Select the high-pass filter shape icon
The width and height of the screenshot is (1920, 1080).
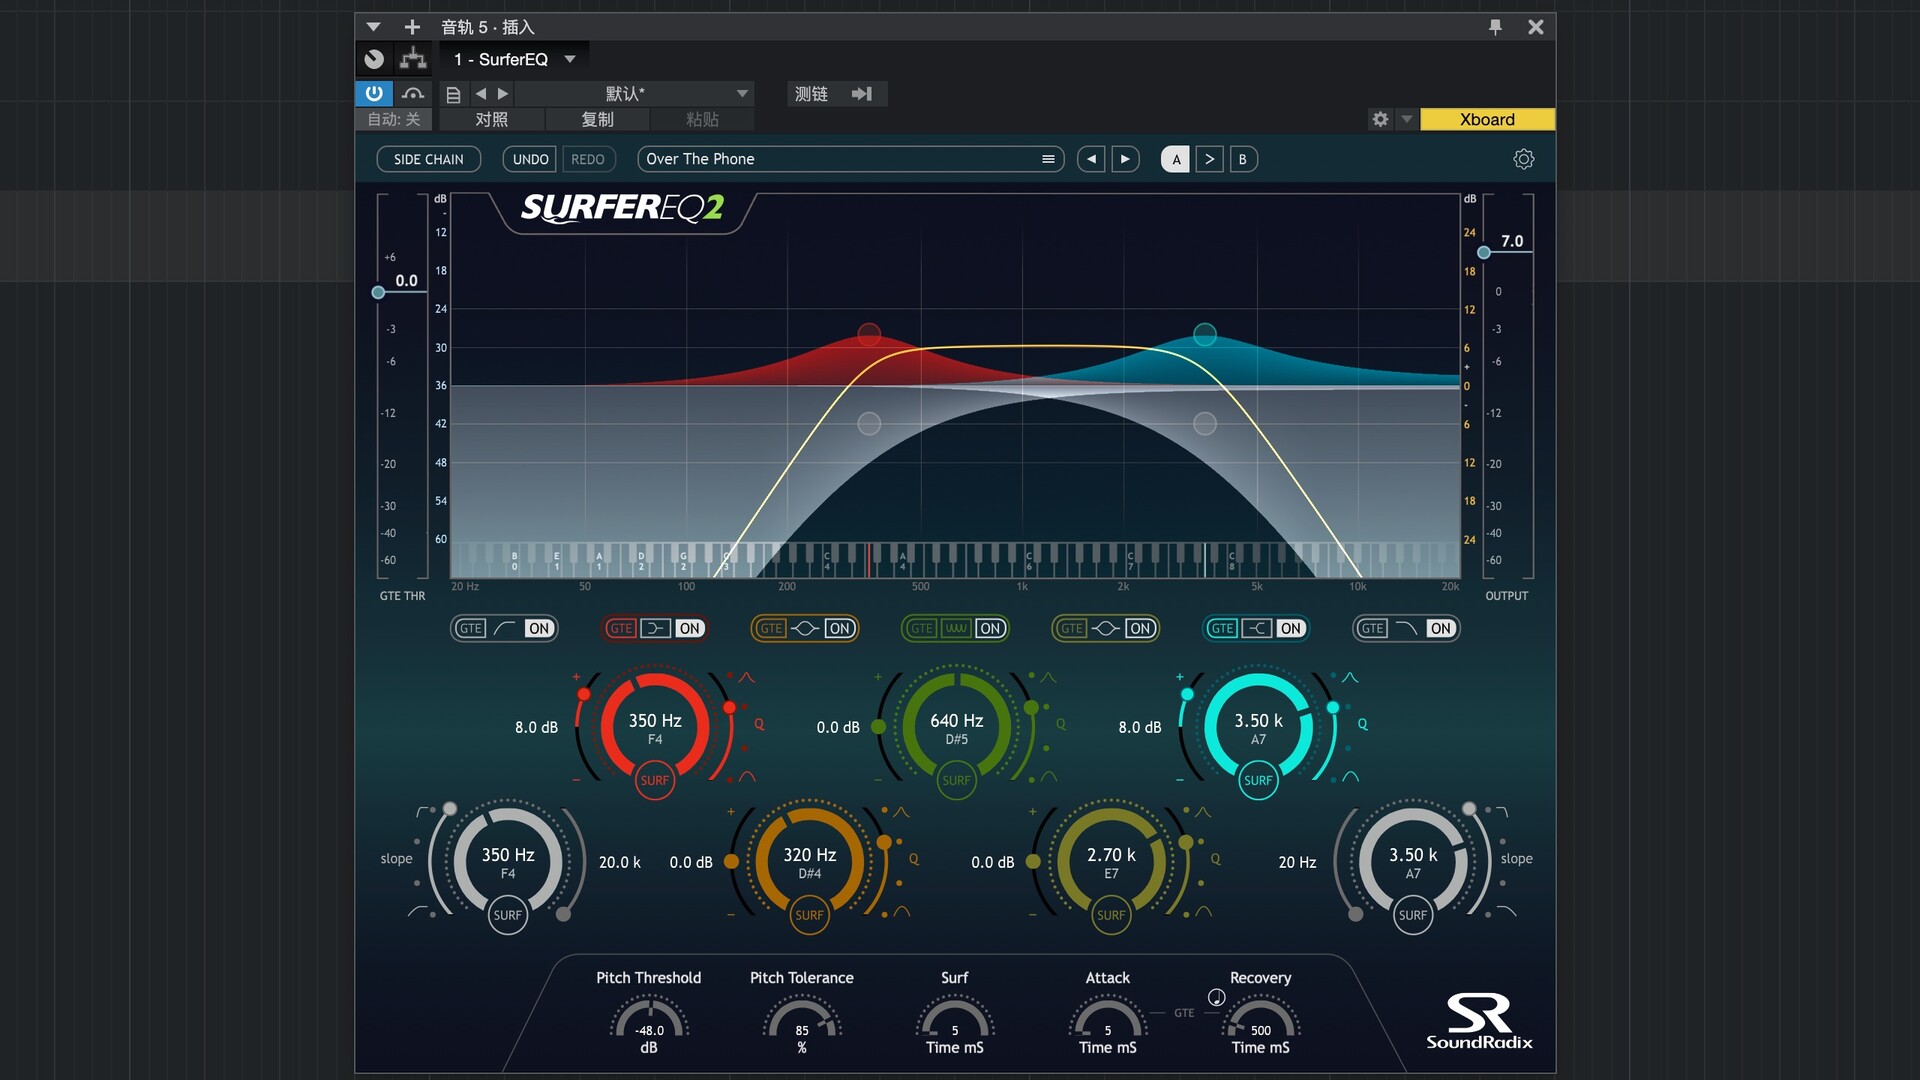[x=505, y=628]
